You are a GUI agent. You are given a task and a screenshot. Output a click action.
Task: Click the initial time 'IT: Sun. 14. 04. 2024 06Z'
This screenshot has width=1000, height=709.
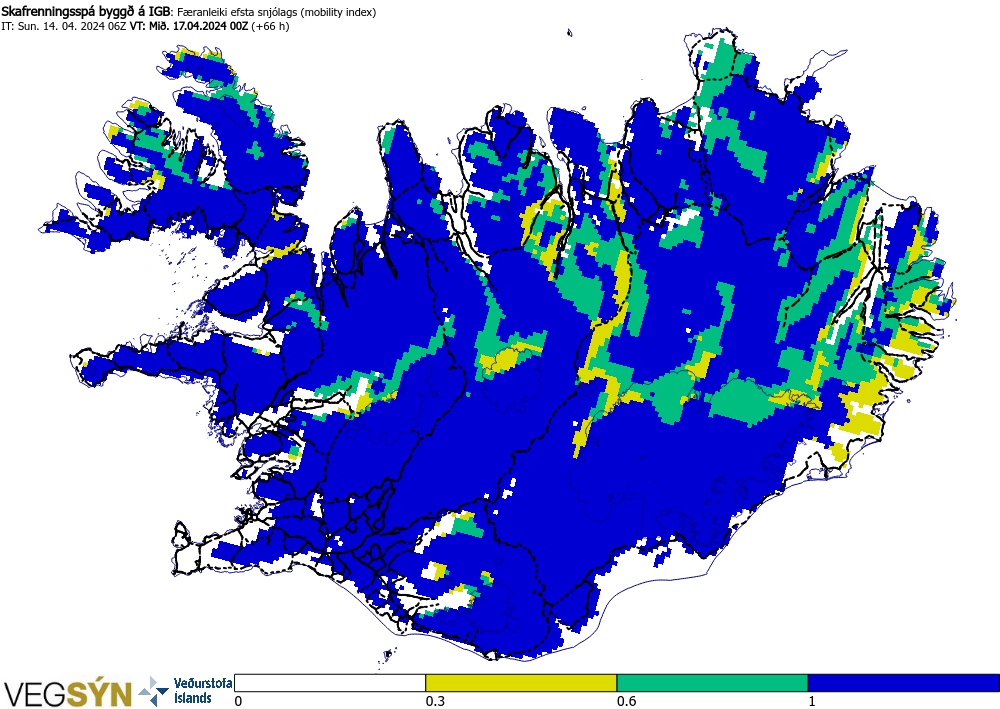pos(64,26)
